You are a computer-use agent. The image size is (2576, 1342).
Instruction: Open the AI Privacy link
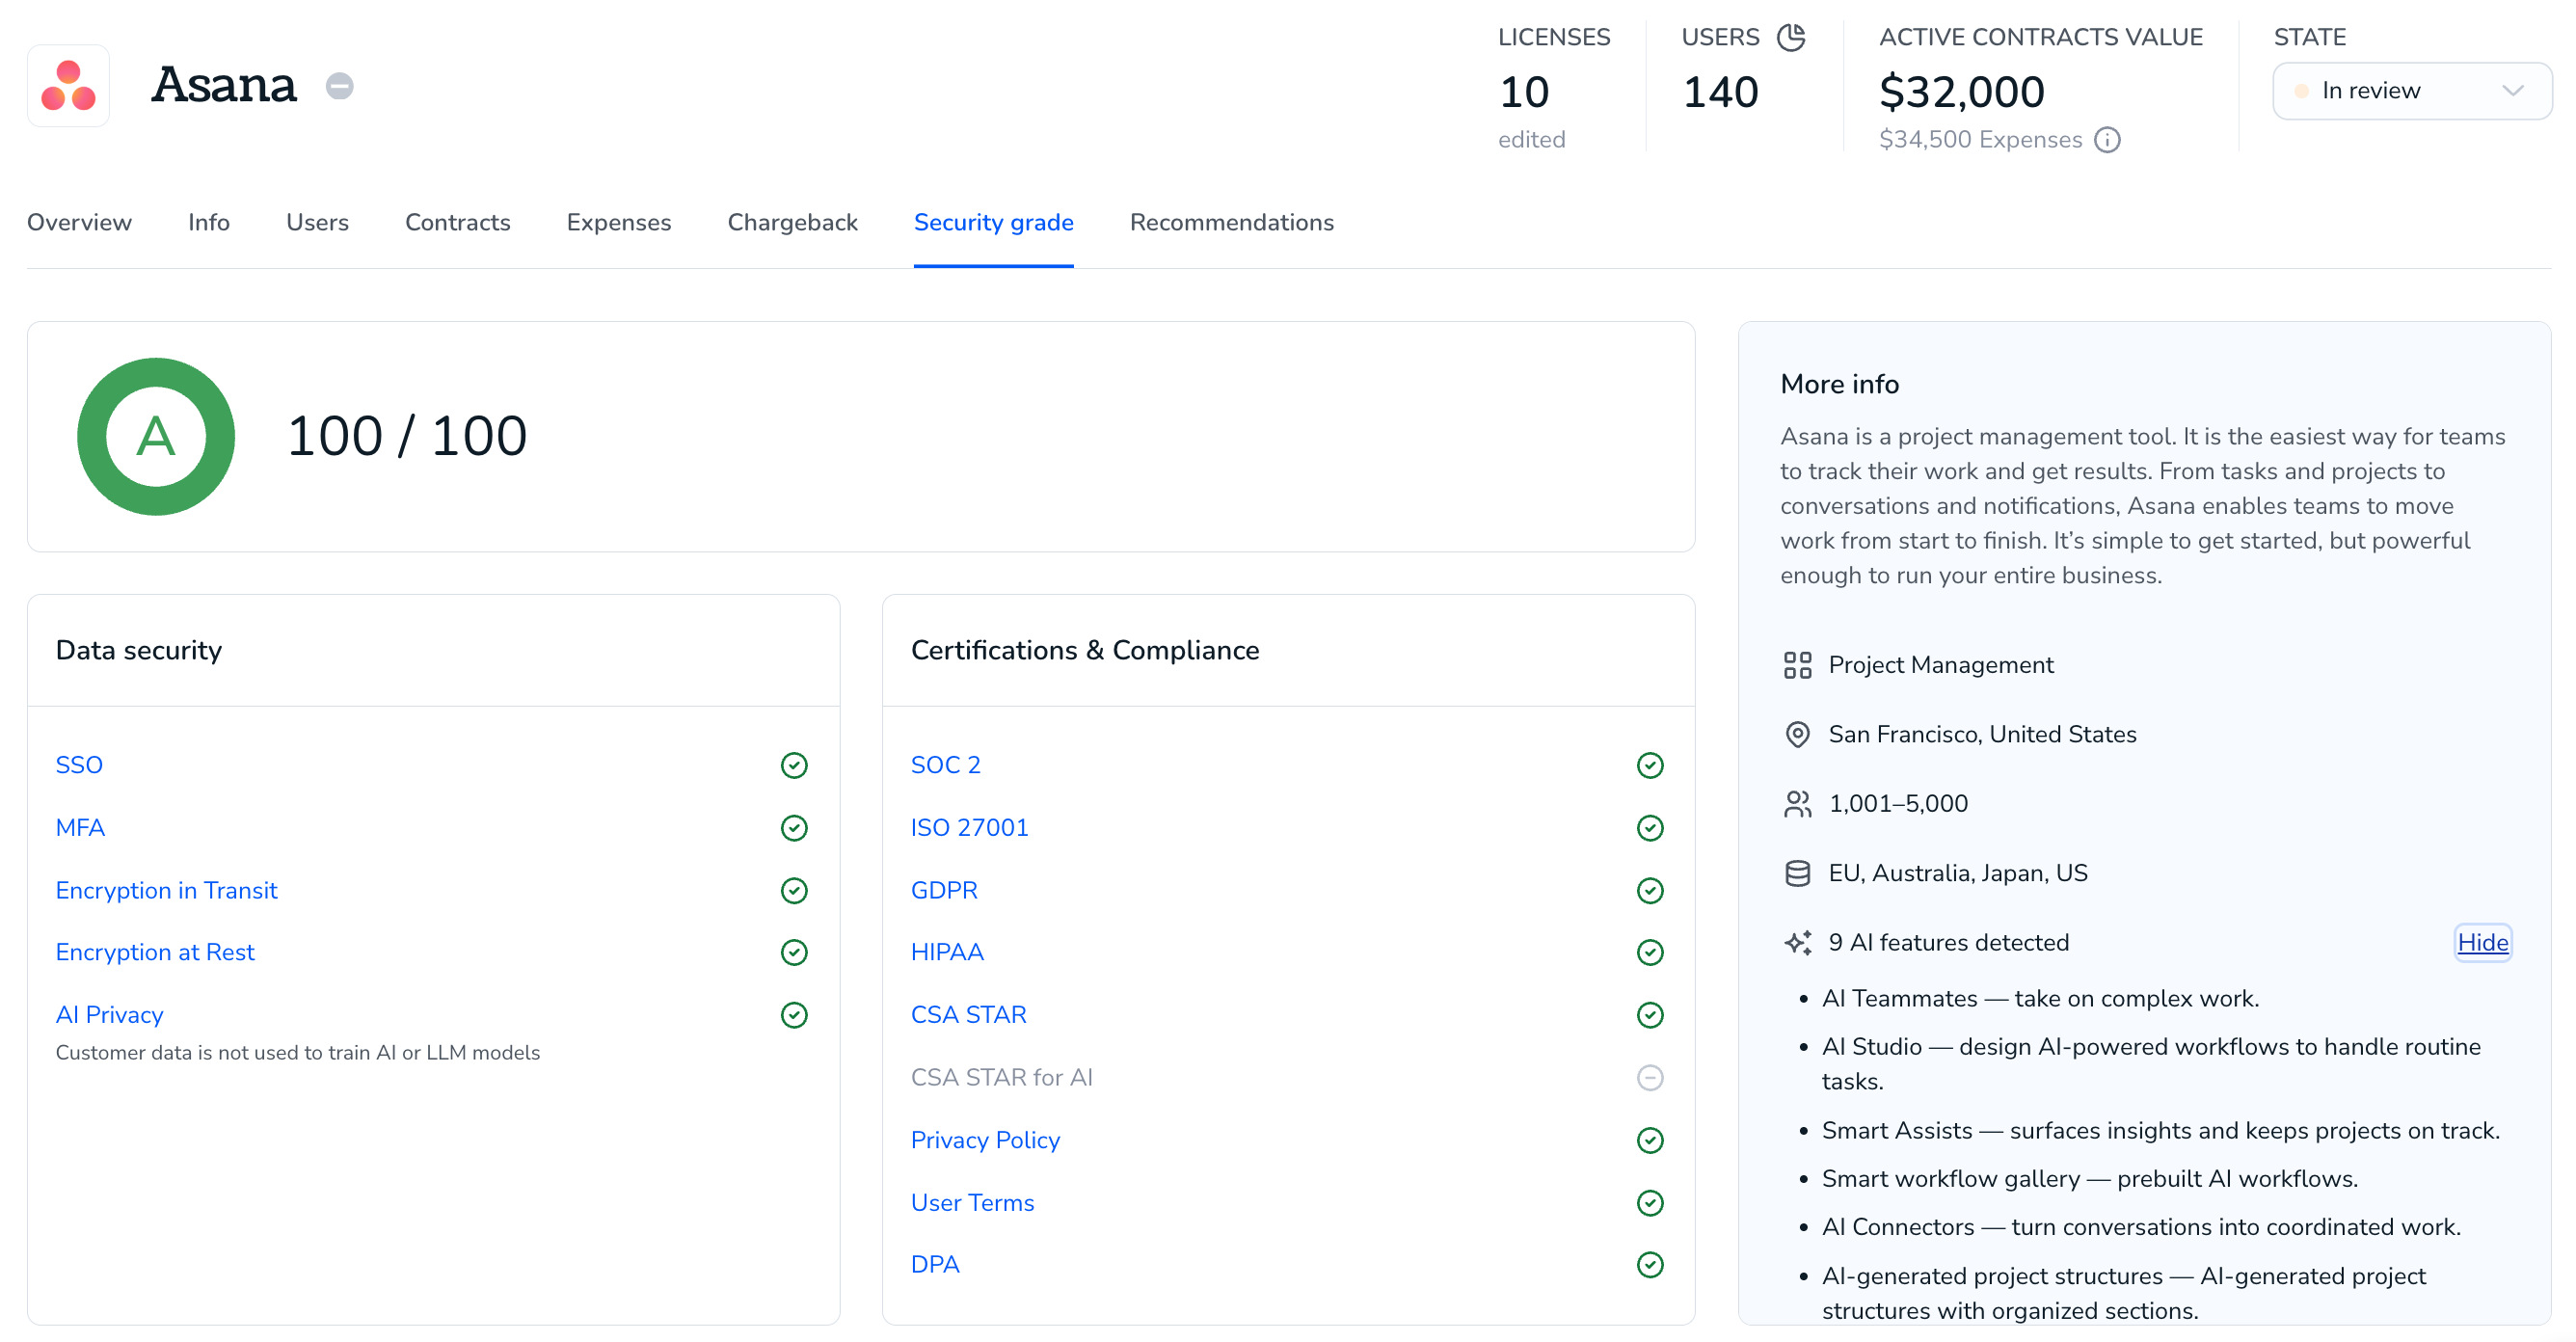coord(109,1015)
